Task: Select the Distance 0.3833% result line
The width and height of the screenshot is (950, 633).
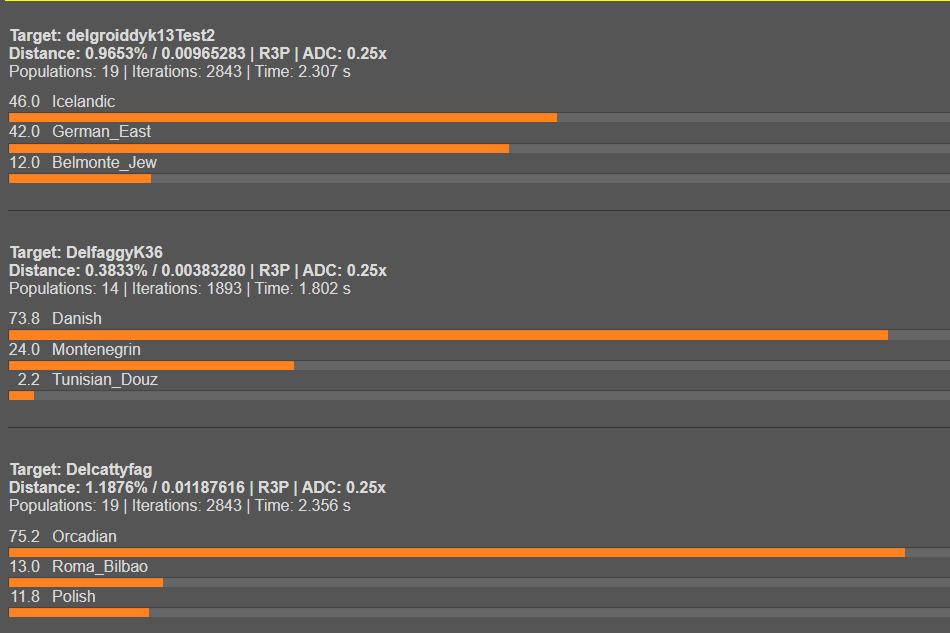Action: pos(198,271)
